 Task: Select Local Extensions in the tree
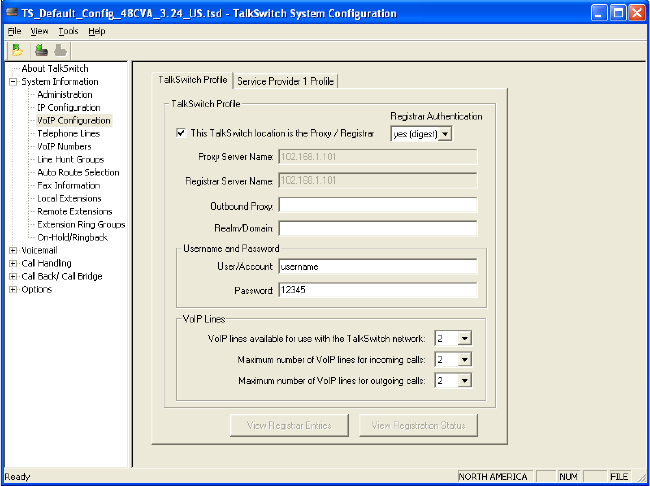coord(69,199)
